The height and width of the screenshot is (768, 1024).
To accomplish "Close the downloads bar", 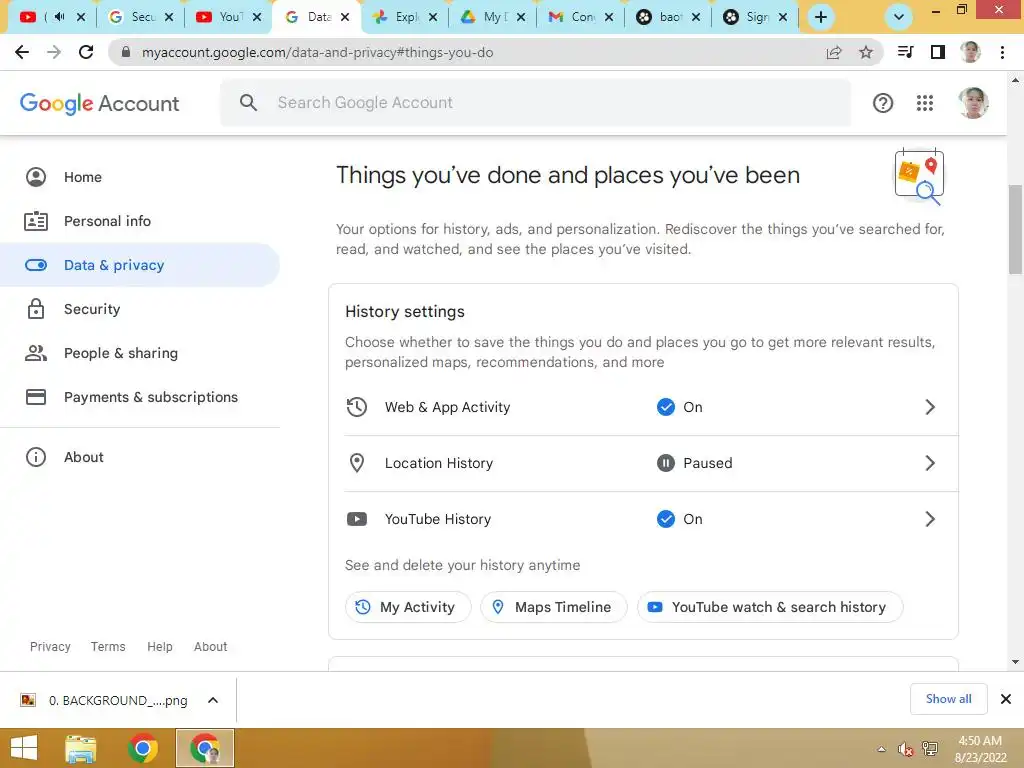I will [1006, 699].
